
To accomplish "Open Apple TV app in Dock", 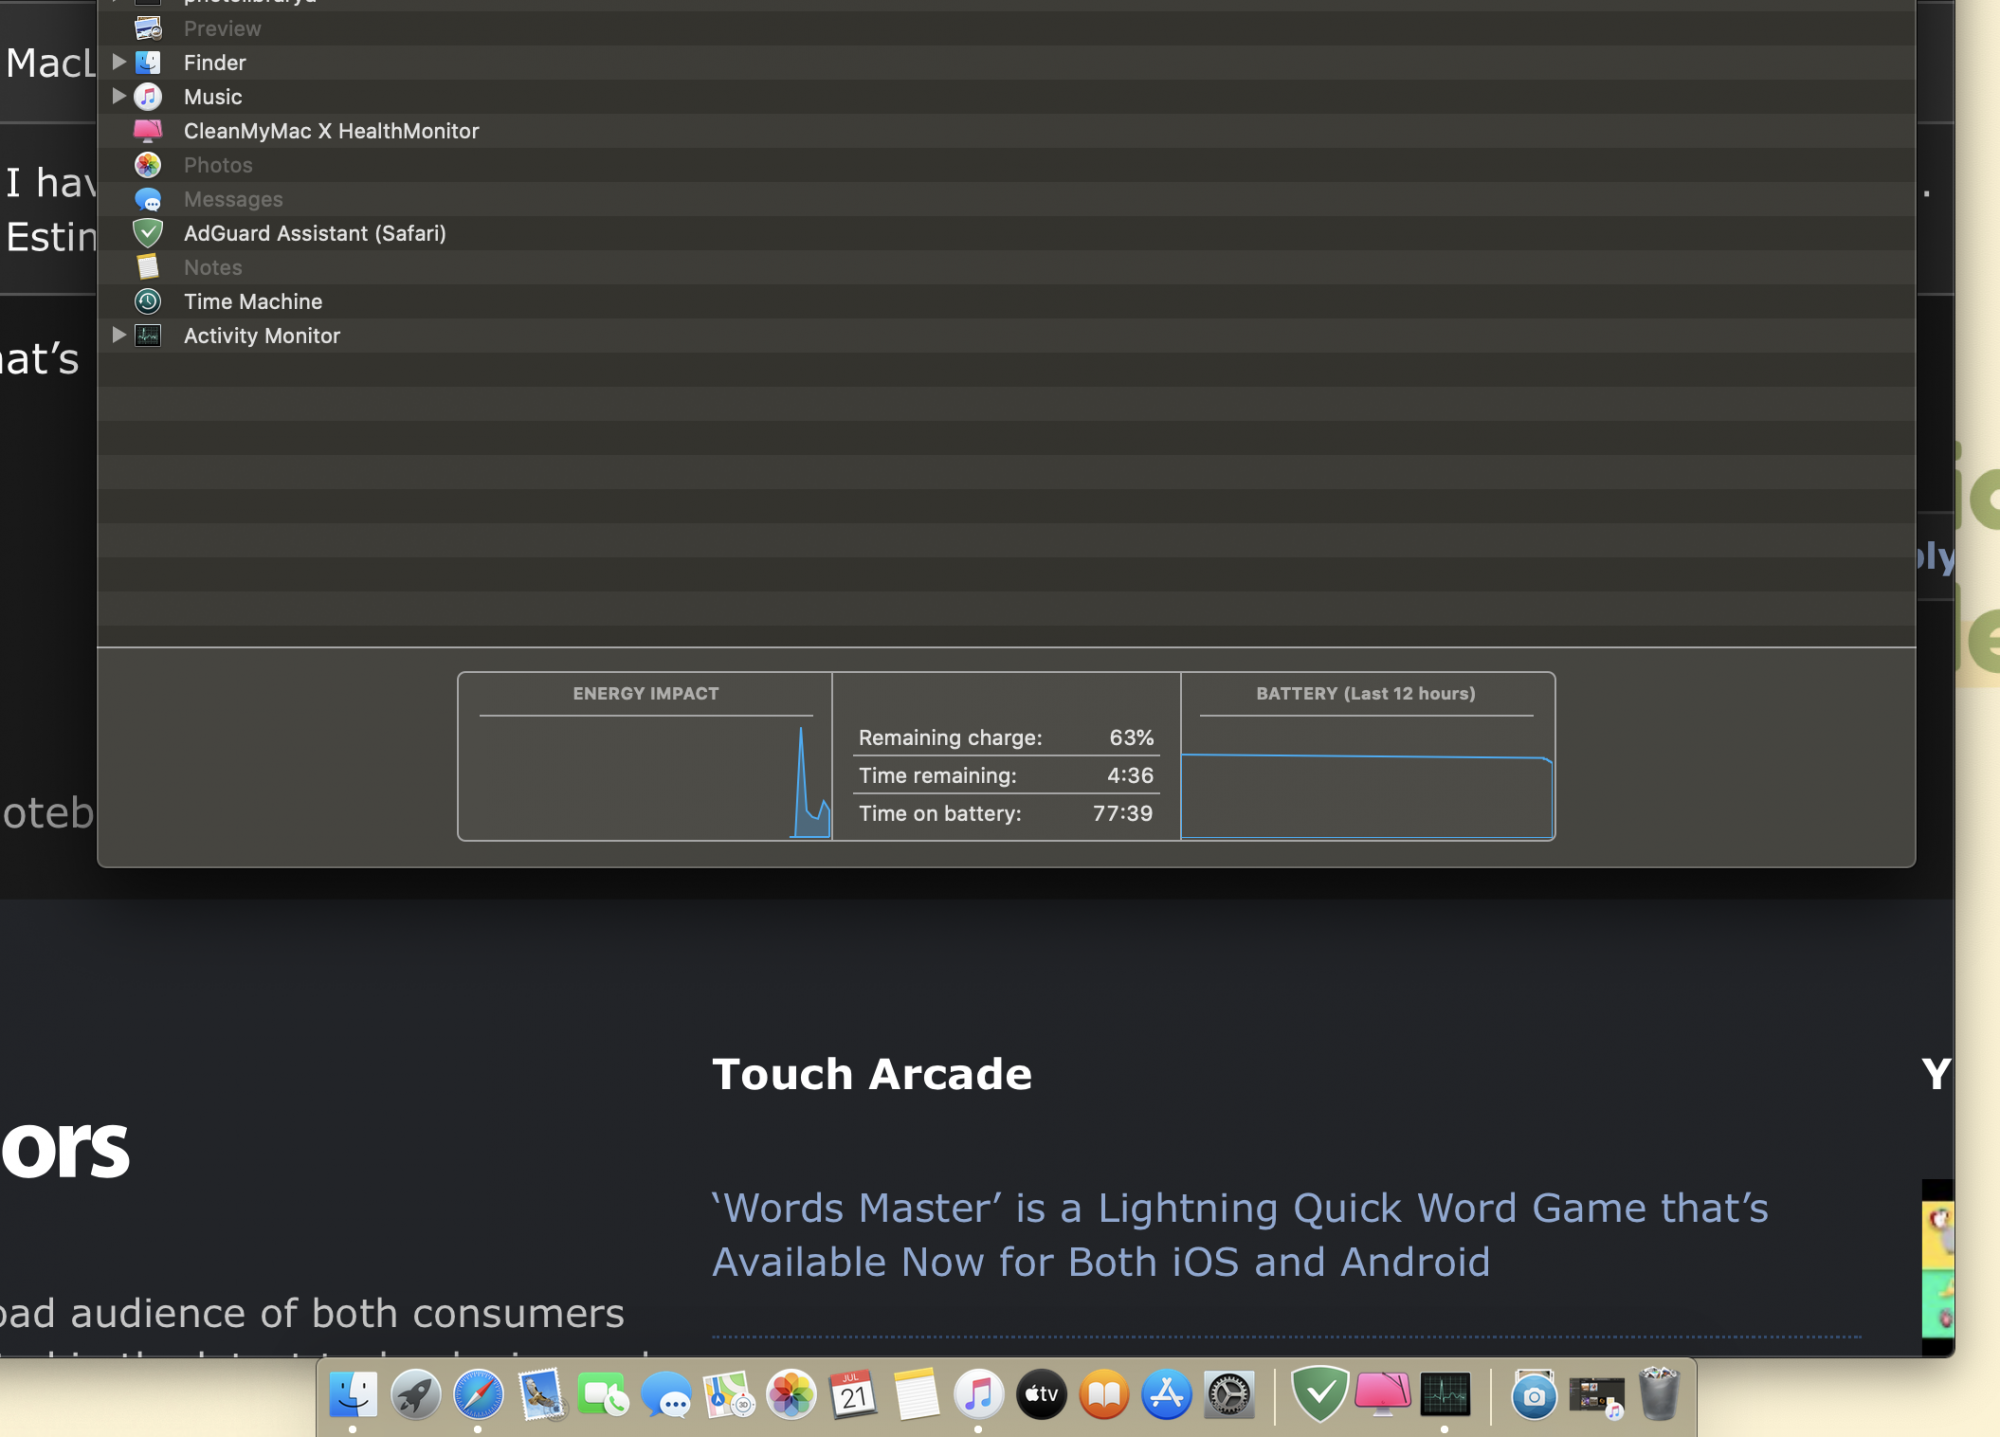I will 1041,1395.
